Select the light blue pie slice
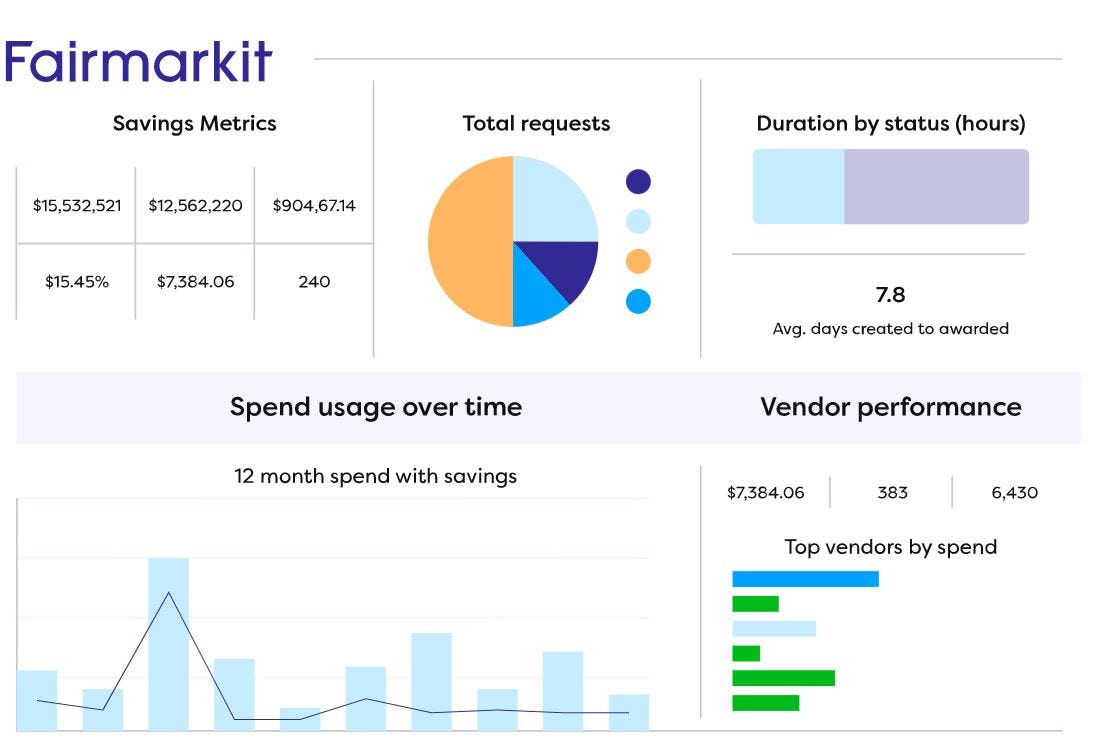Image resolution: width=1103 pixels, height=752 pixels. (550, 190)
